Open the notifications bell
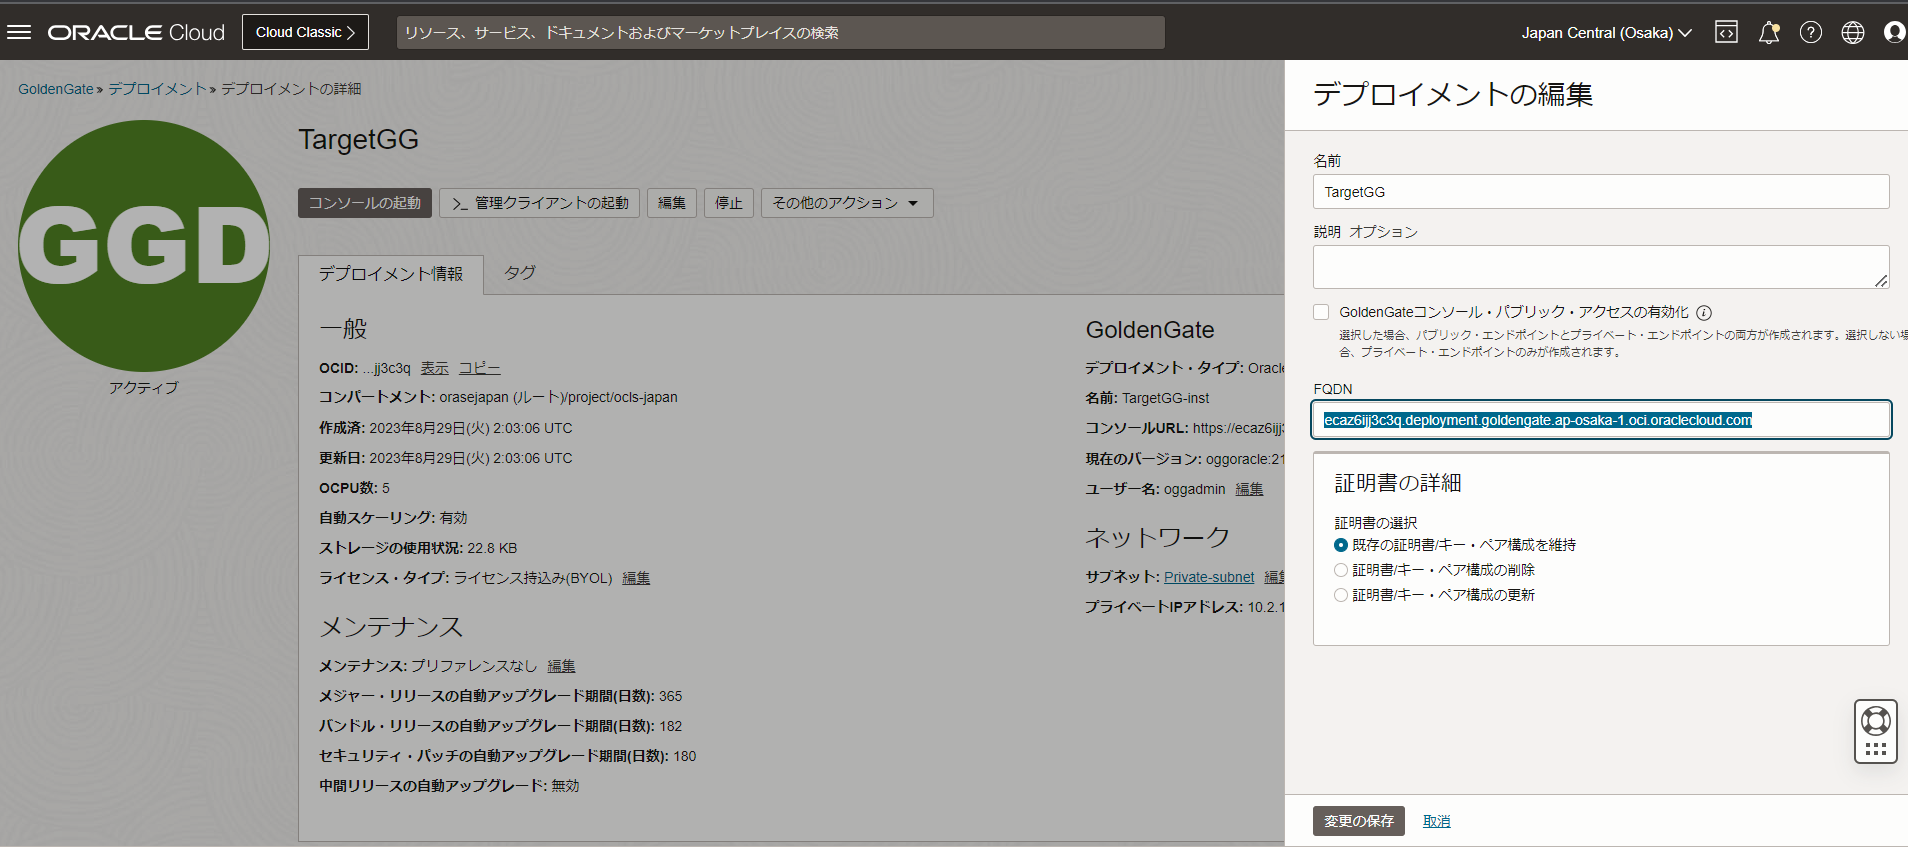This screenshot has height=847, width=1908. (1769, 32)
